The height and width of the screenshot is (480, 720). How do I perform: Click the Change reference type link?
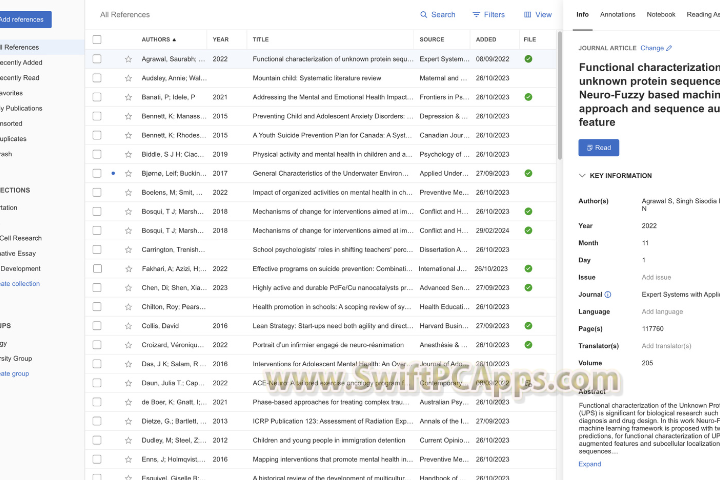[652, 48]
